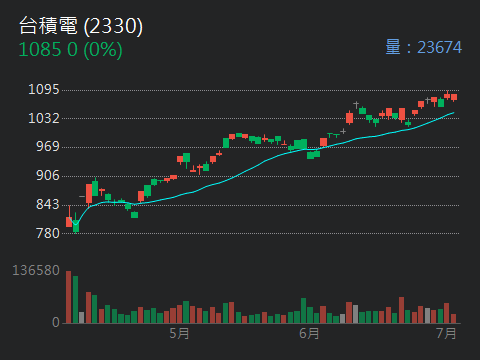Click the zero label on volume axis
Viewport: 480px width, 360px height.
pos(56,322)
